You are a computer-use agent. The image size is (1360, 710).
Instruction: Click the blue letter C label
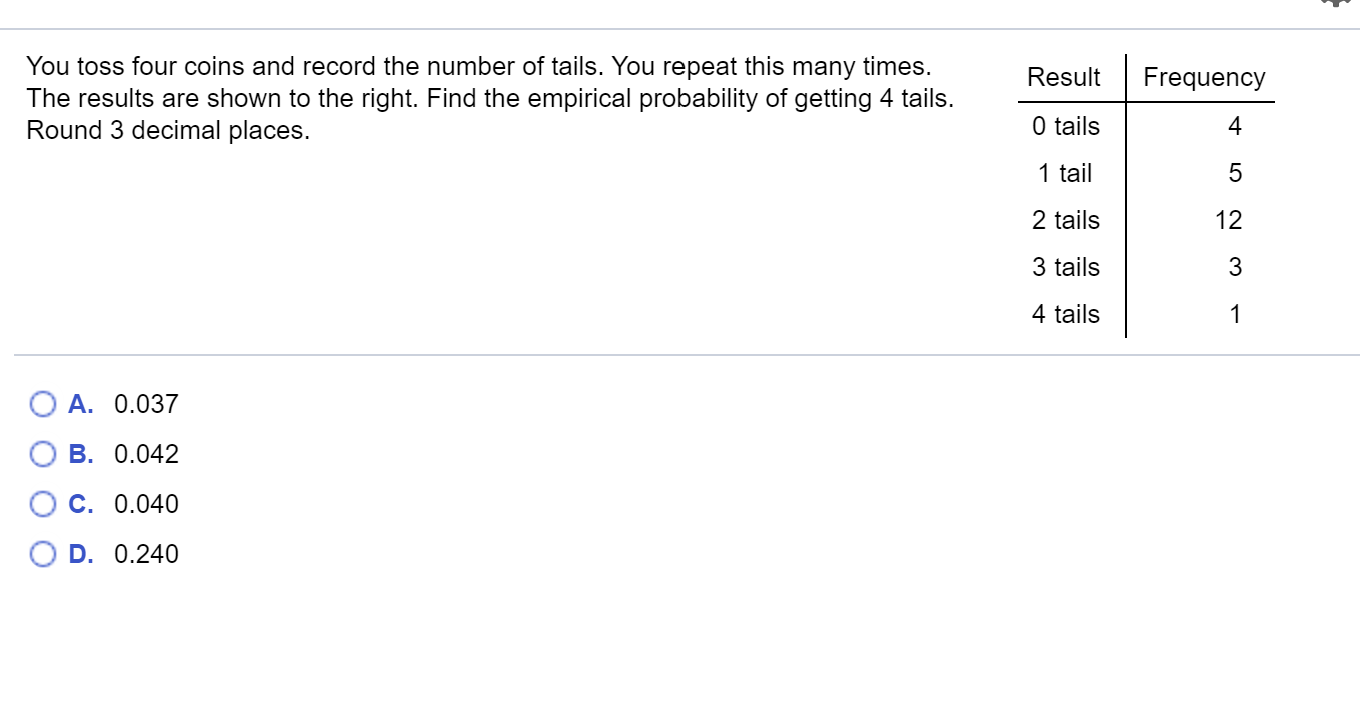click(81, 504)
